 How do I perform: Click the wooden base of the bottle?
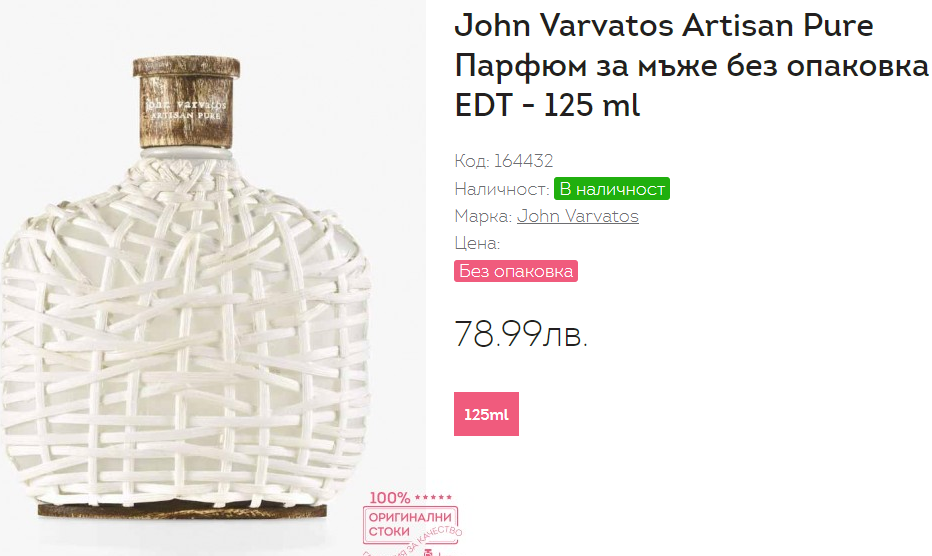[182, 510]
